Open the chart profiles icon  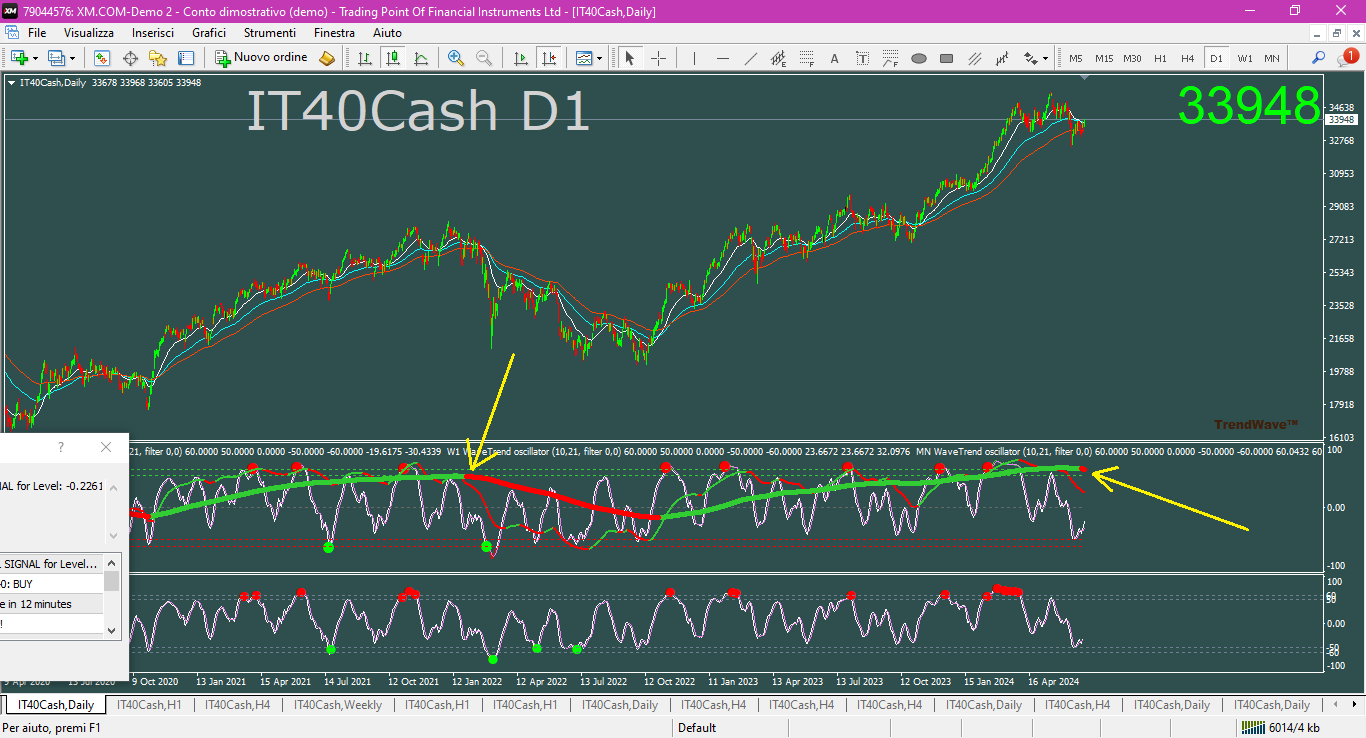[56, 58]
